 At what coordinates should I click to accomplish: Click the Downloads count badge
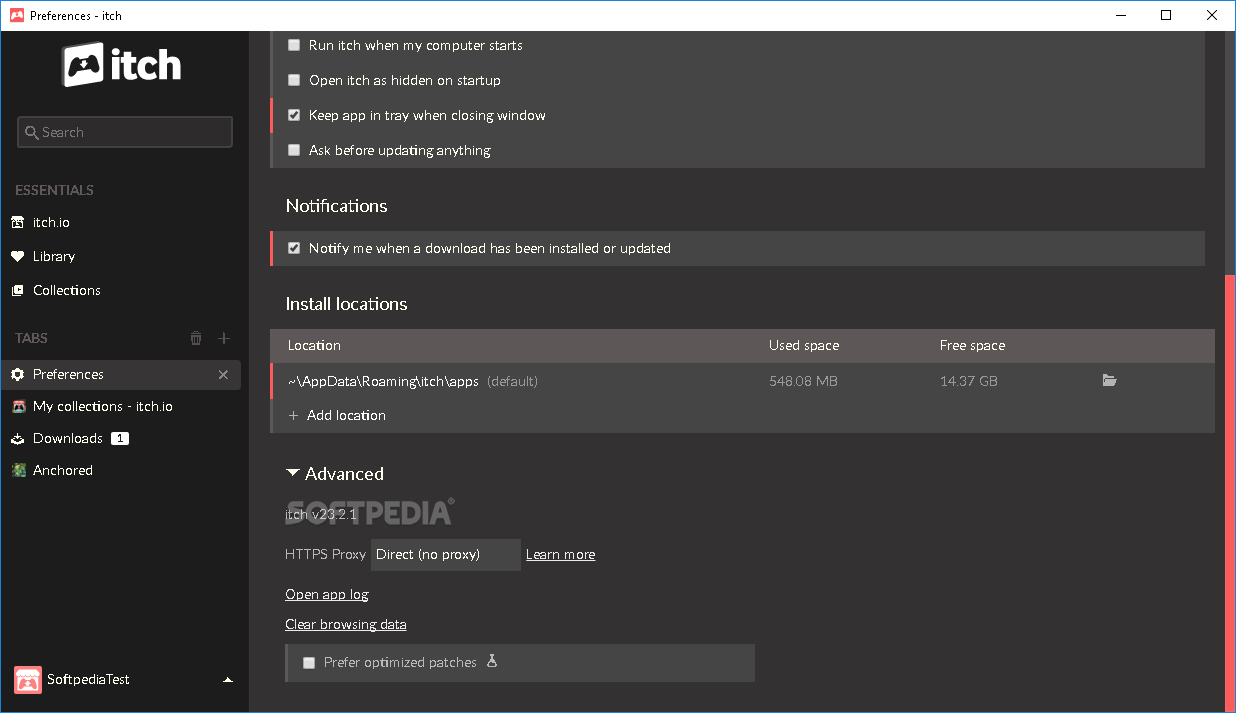120,438
